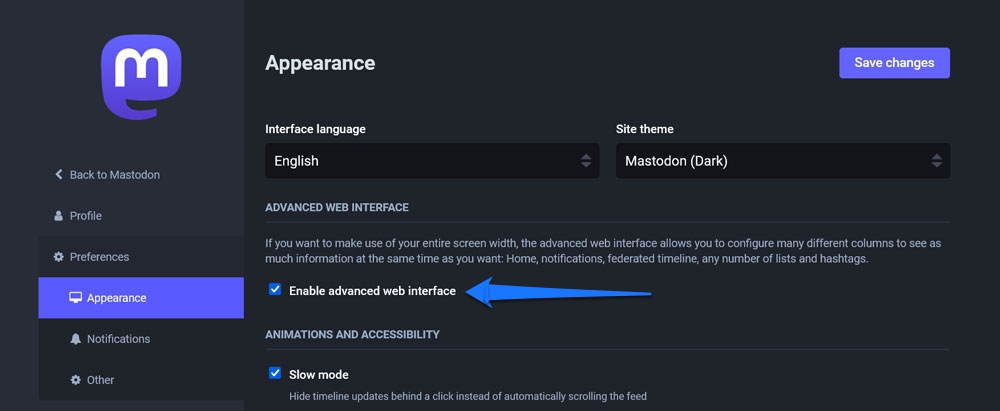Click the back chevron icon beside Back to Mastodon
This screenshot has height=411, width=1000.
click(x=59, y=175)
